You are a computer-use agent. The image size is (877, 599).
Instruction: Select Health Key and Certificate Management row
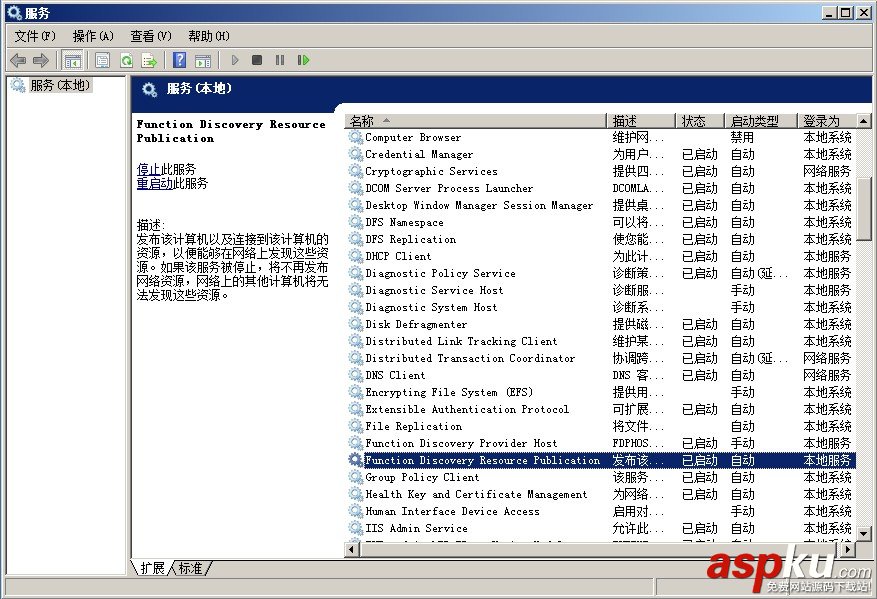[600, 494]
